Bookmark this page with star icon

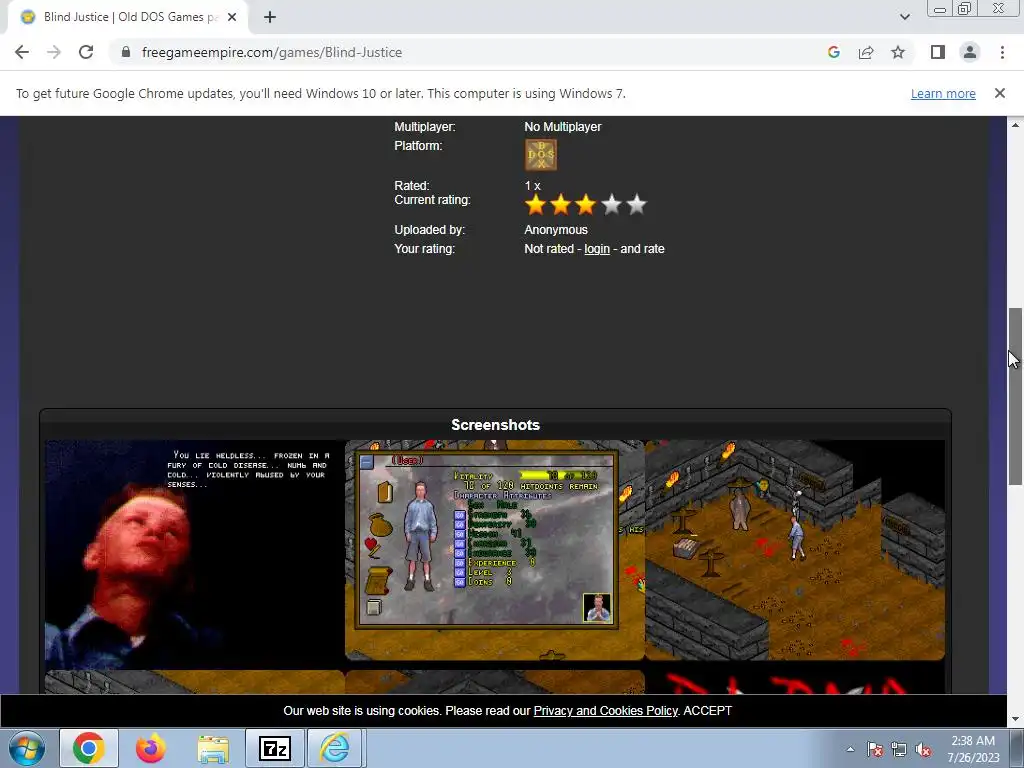pyautogui.click(x=898, y=52)
